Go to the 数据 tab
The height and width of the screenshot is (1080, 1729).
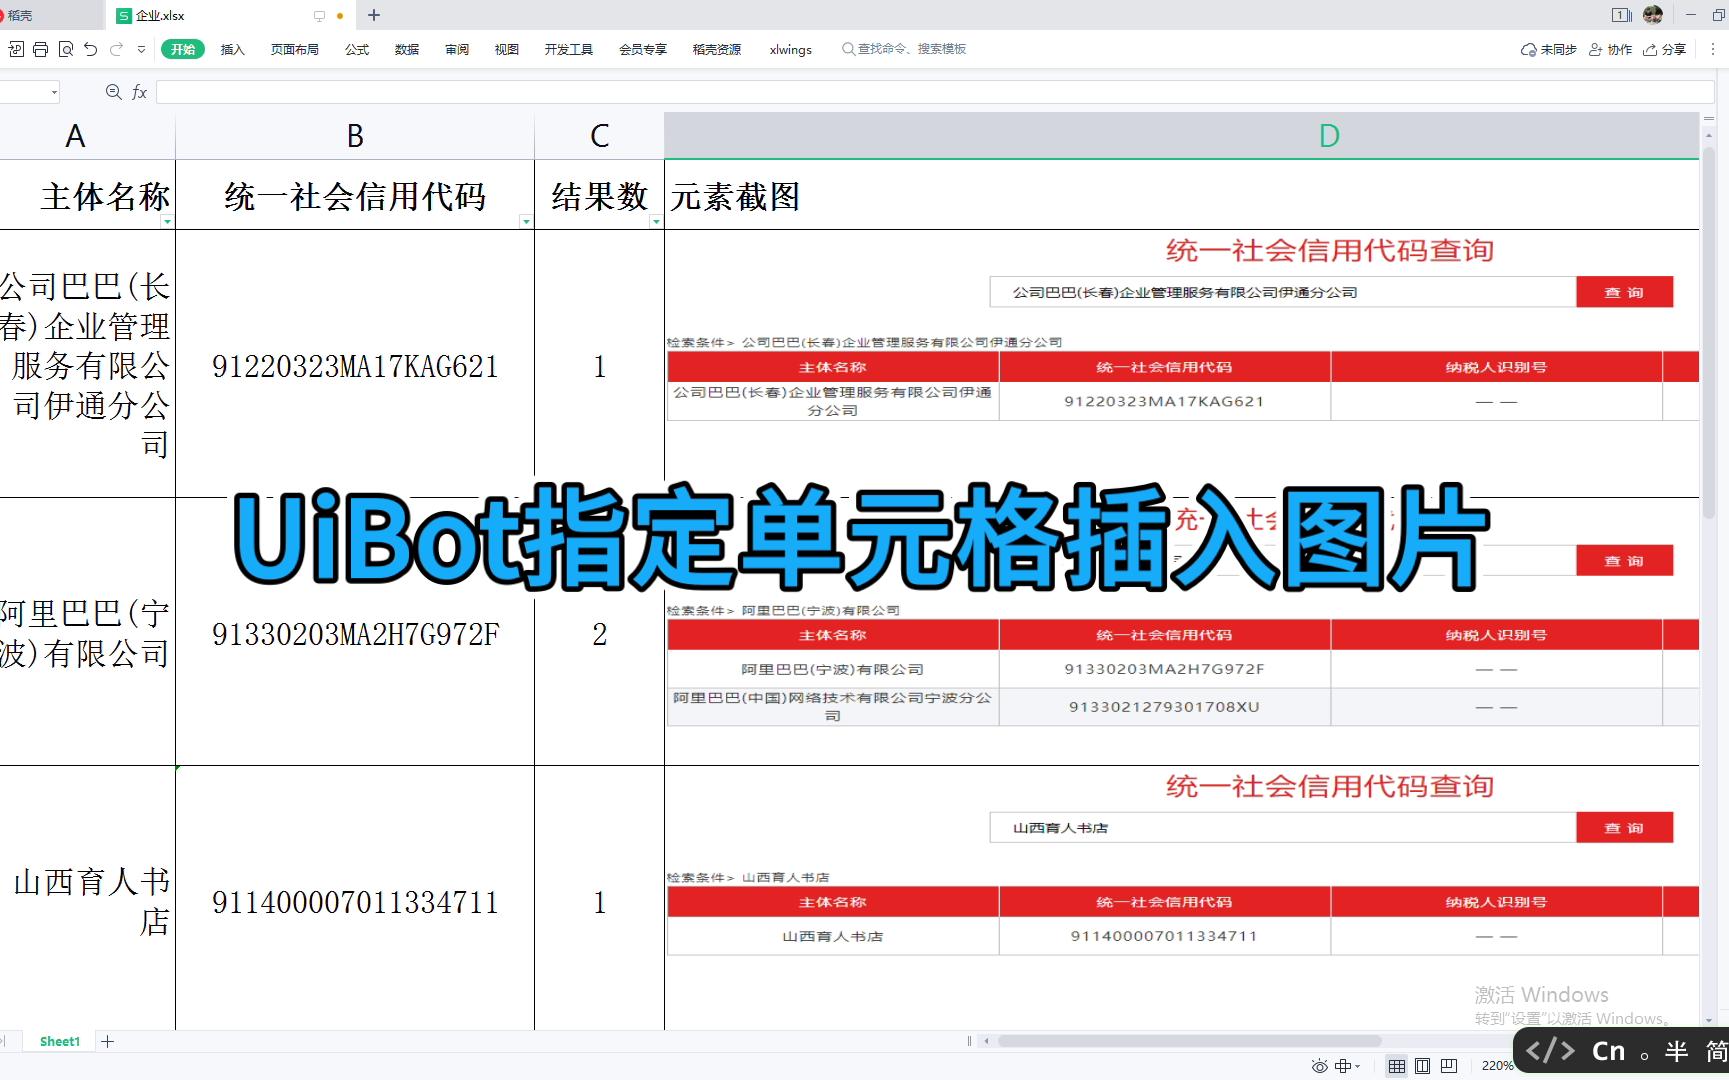[x=407, y=49]
